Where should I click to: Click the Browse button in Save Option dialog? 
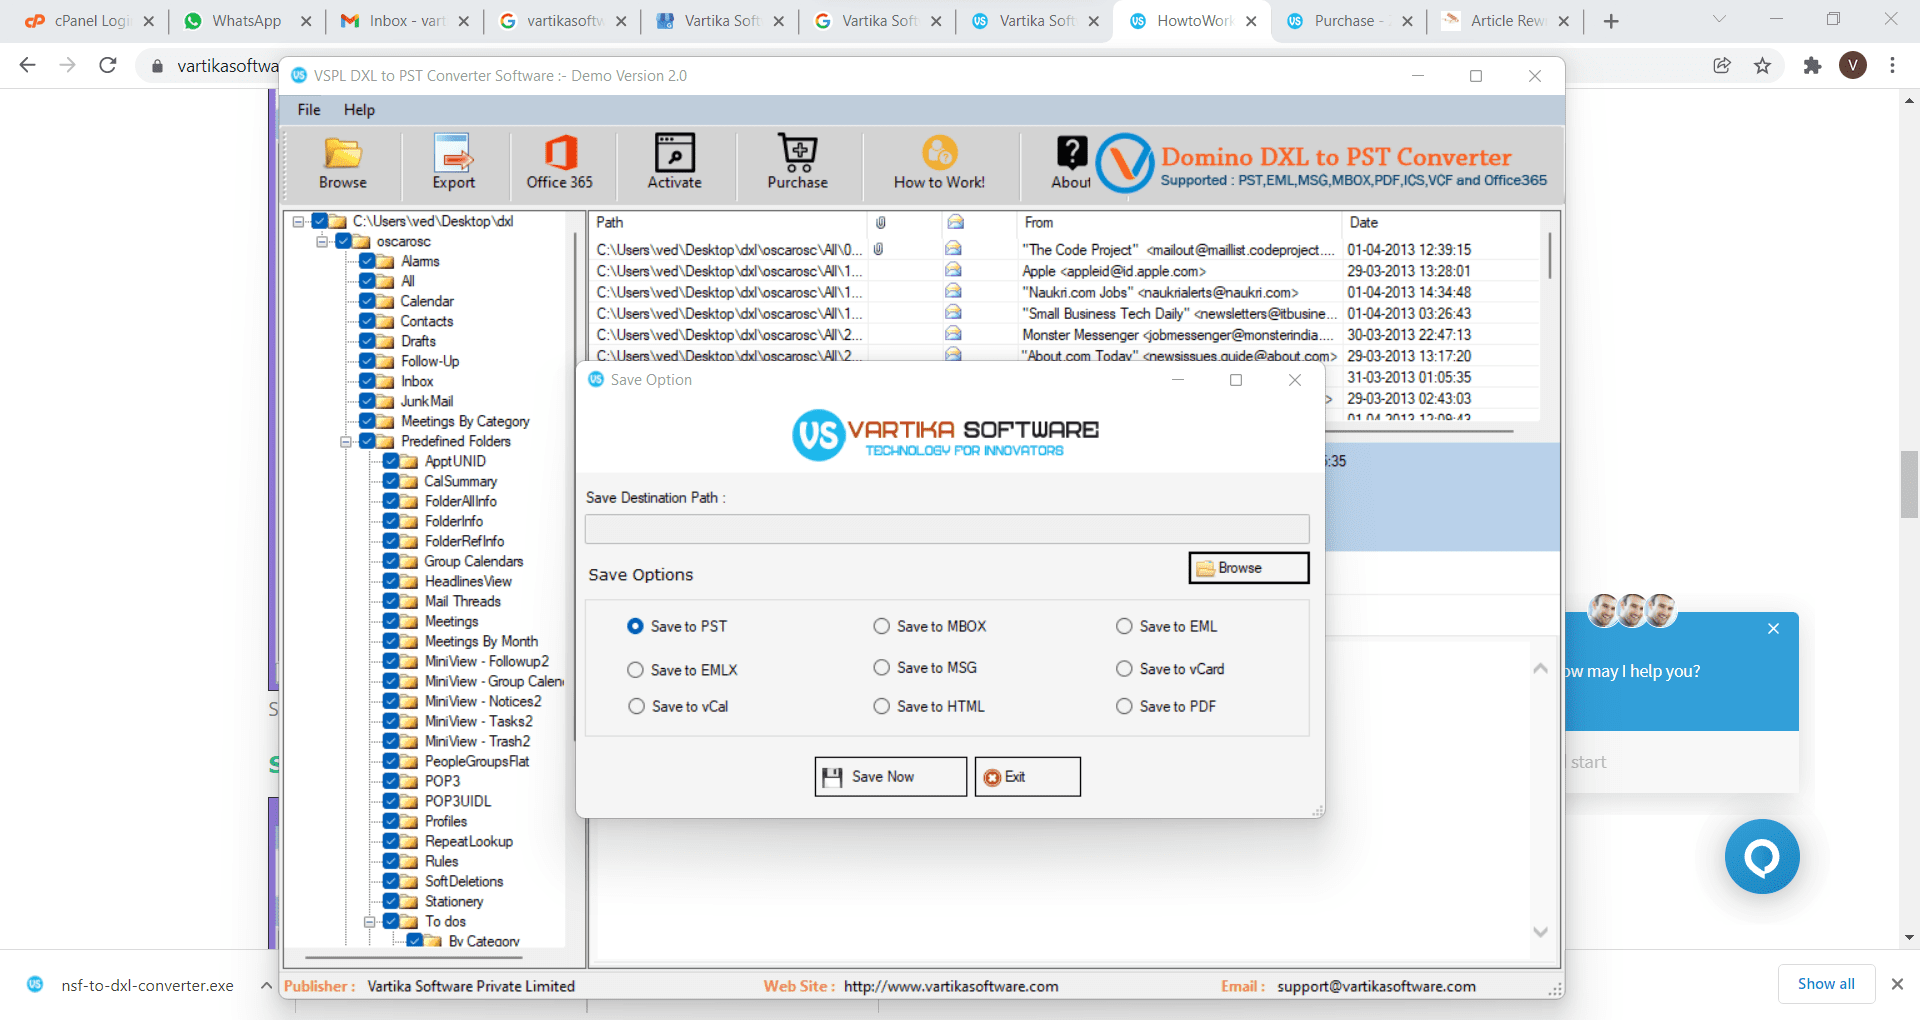click(1248, 568)
